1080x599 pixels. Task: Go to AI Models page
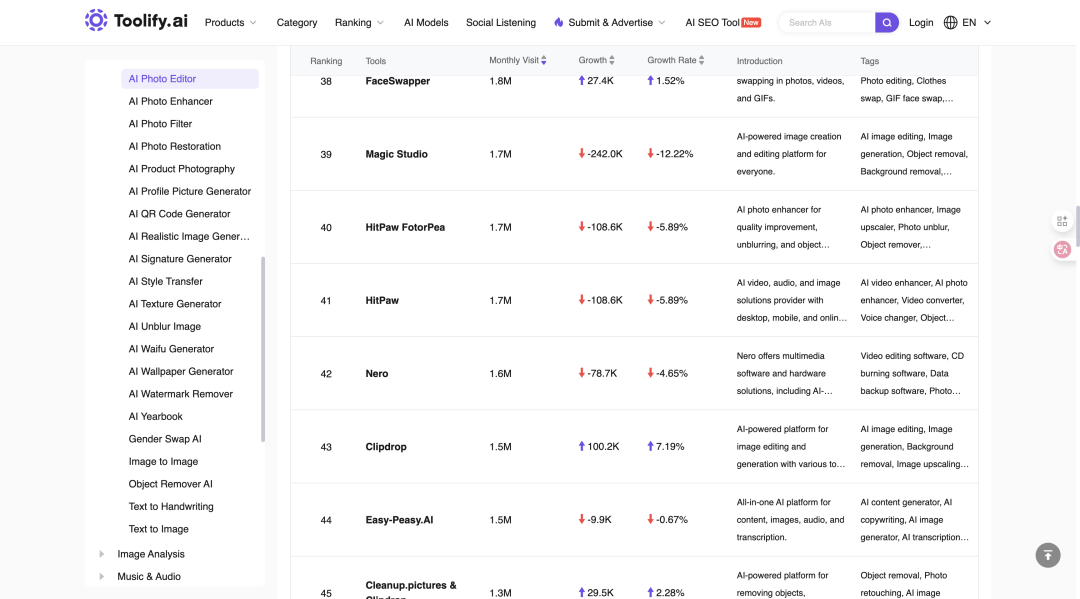[x=426, y=23]
